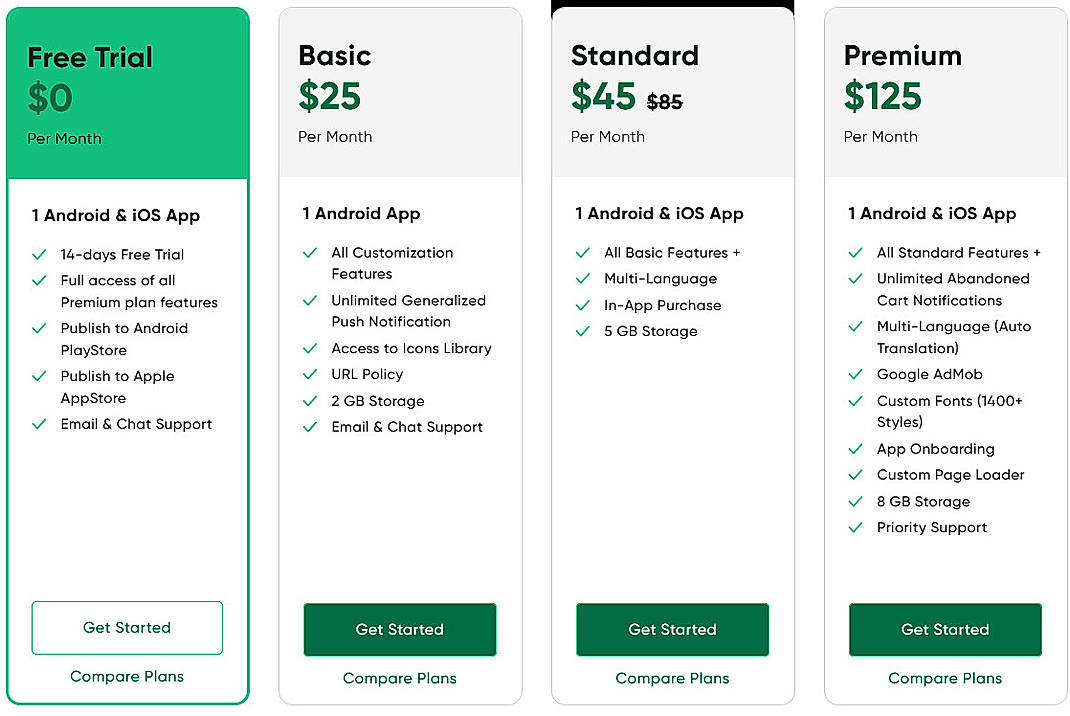
Task: Open Compare Plans under the Standard plan
Action: pyautogui.click(x=672, y=678)
